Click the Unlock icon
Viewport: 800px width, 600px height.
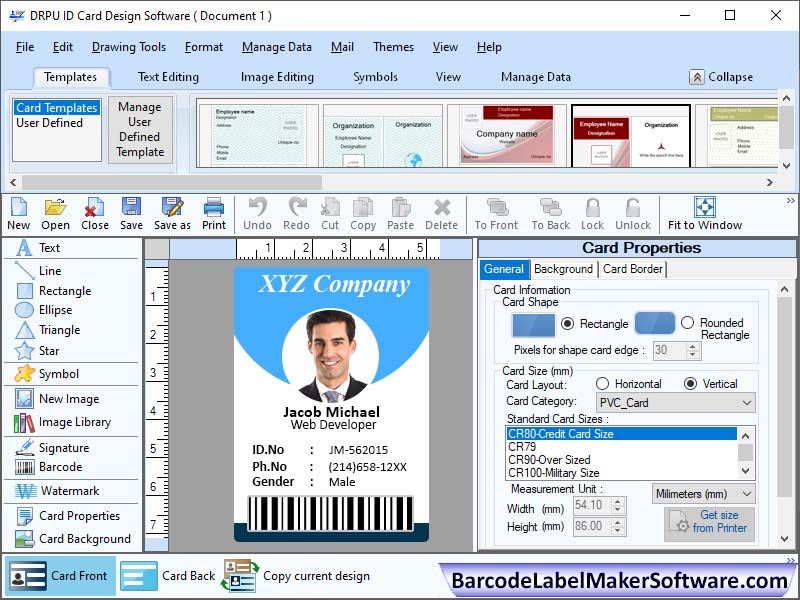(x=633, y=213)
